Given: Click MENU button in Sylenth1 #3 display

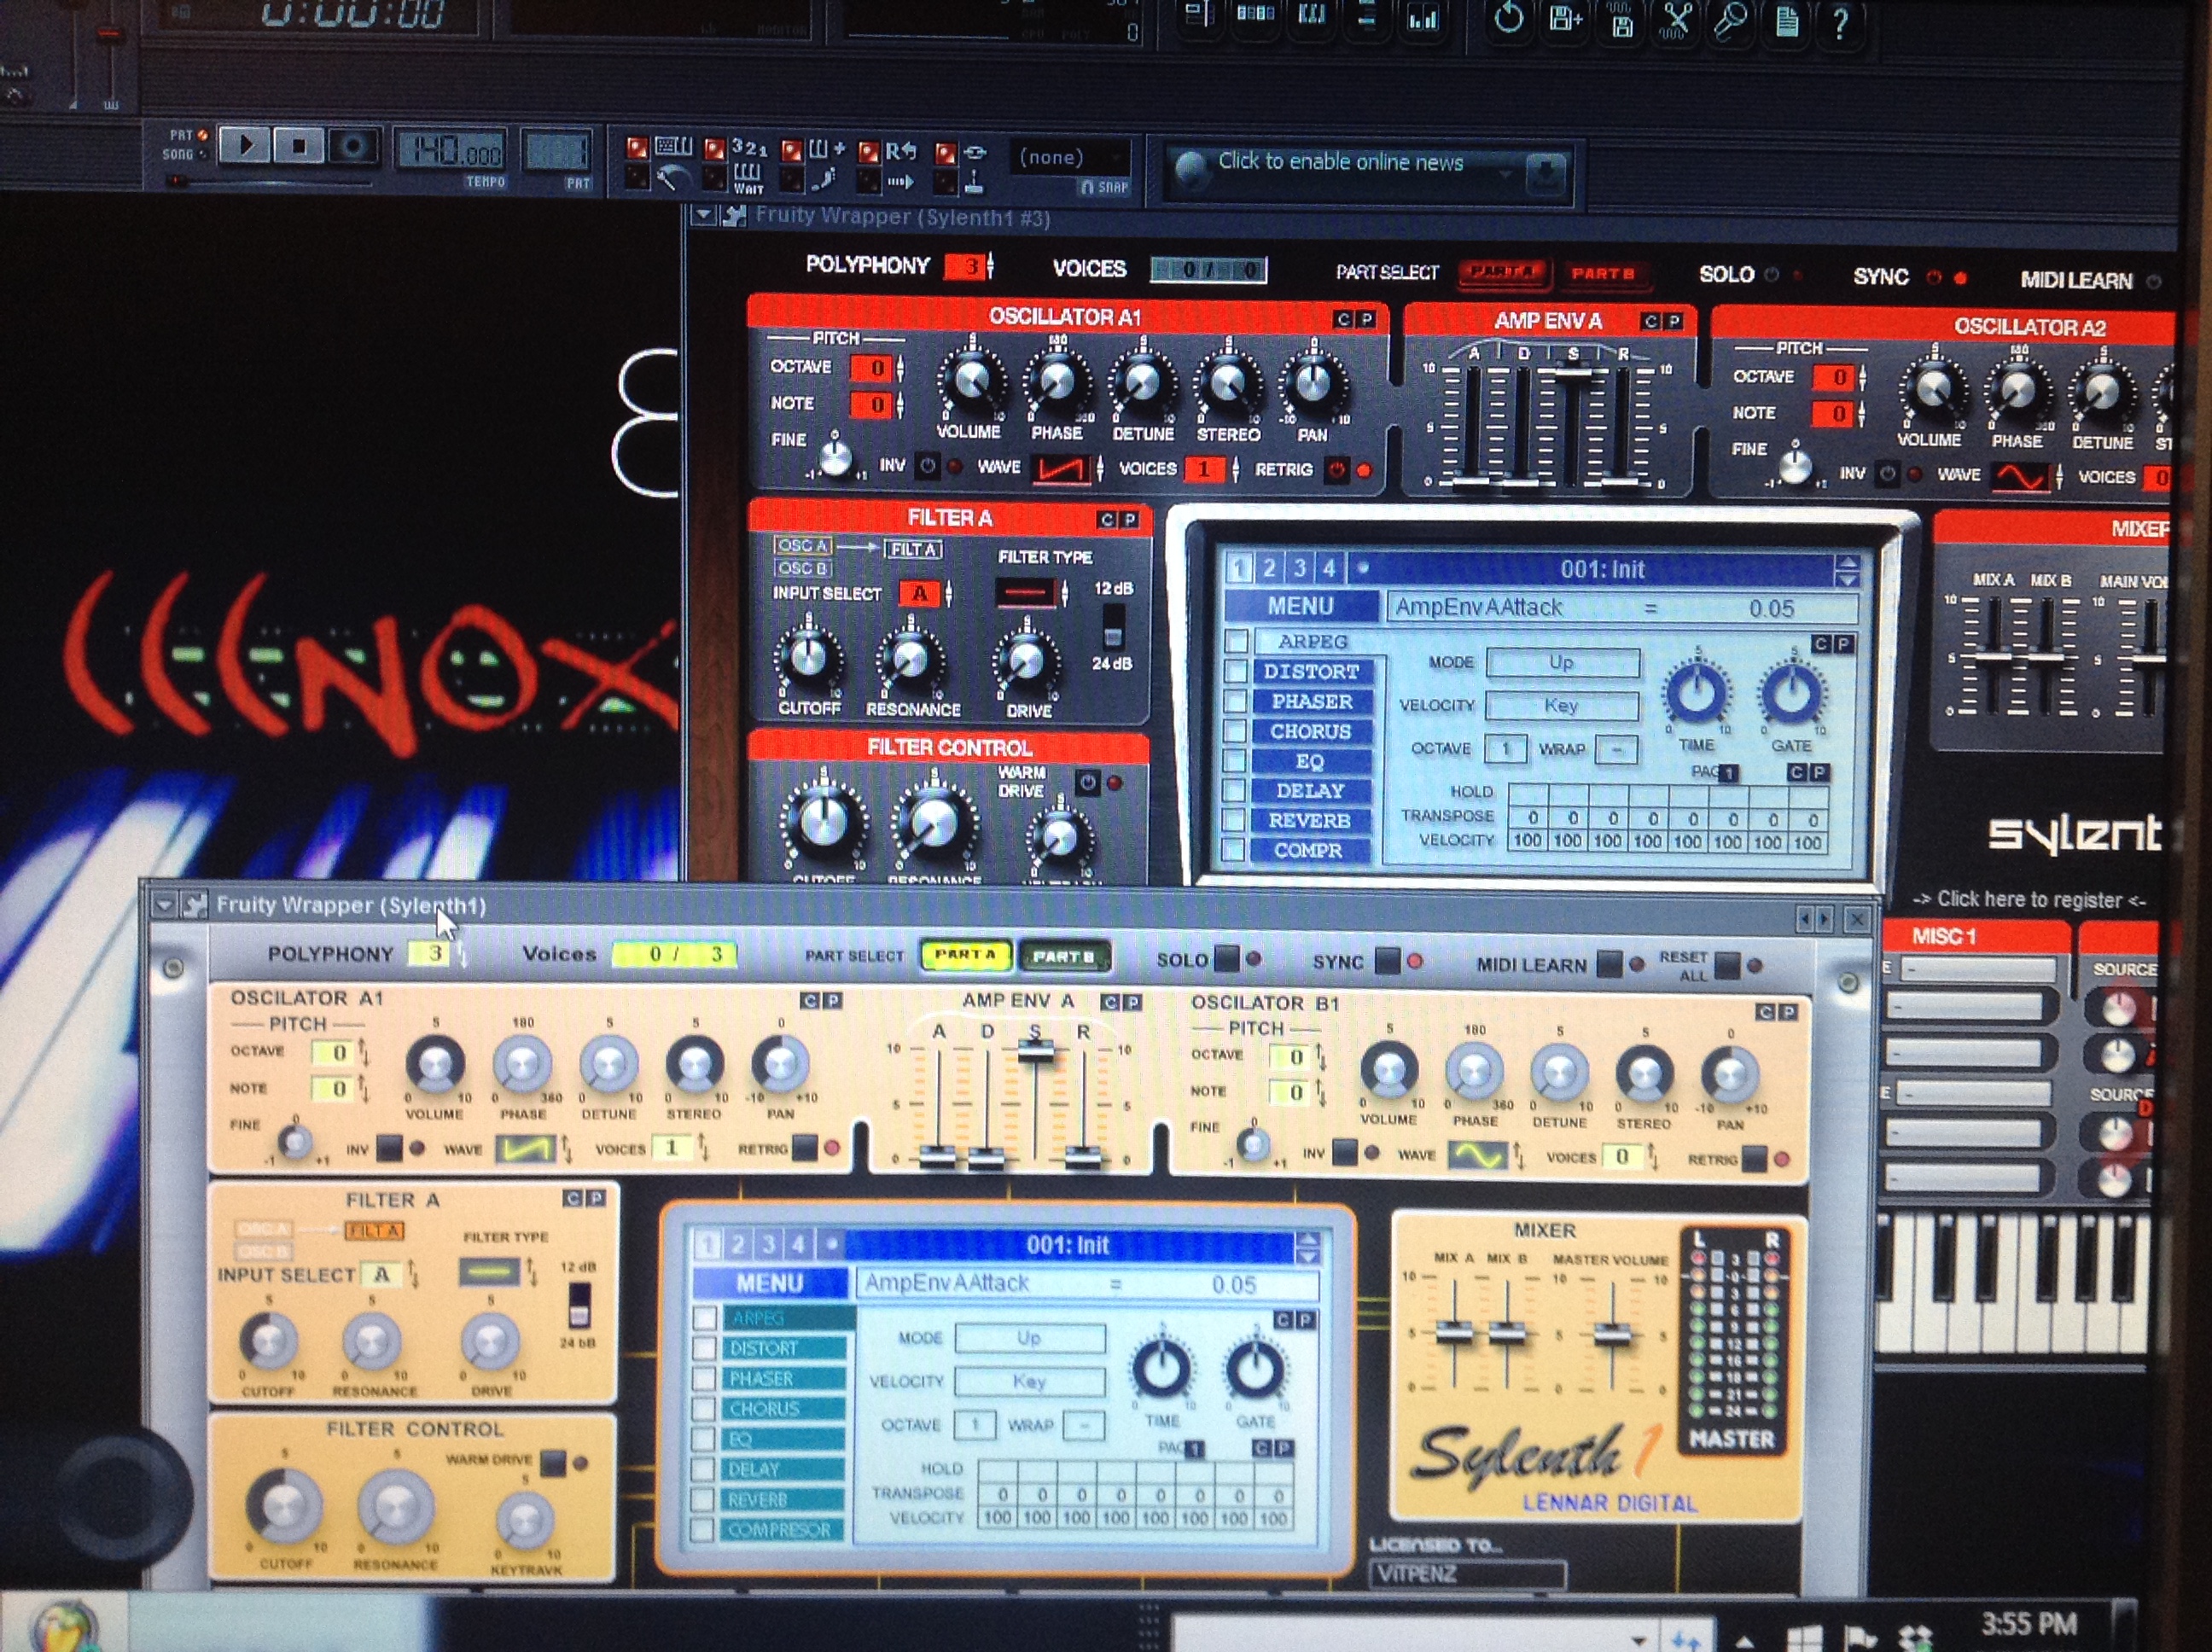Looking at the screenshot, I should tap(1301, 606).
